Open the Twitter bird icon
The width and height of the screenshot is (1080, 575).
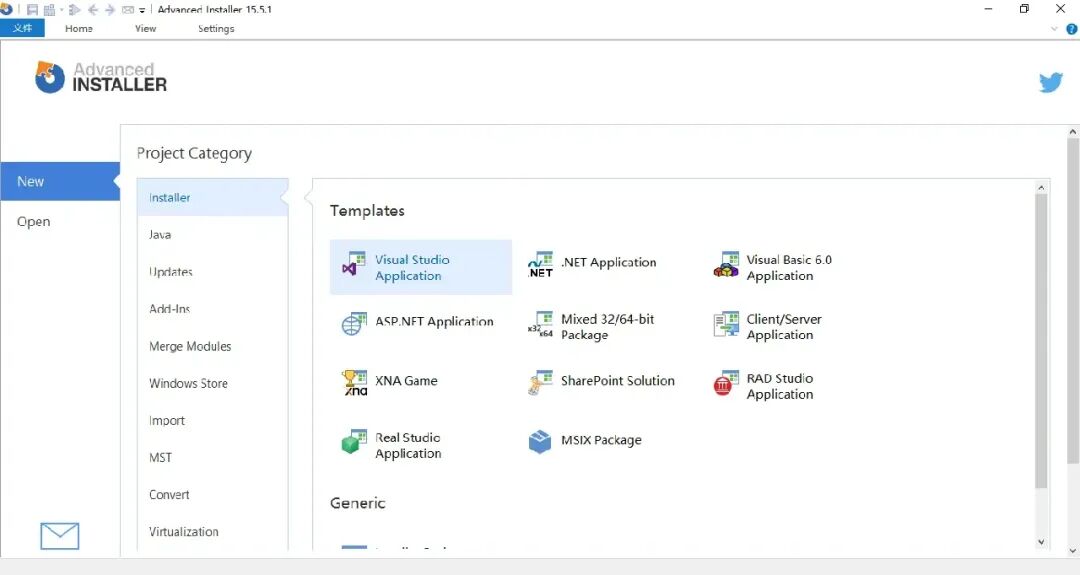[x=1051, y=83]
